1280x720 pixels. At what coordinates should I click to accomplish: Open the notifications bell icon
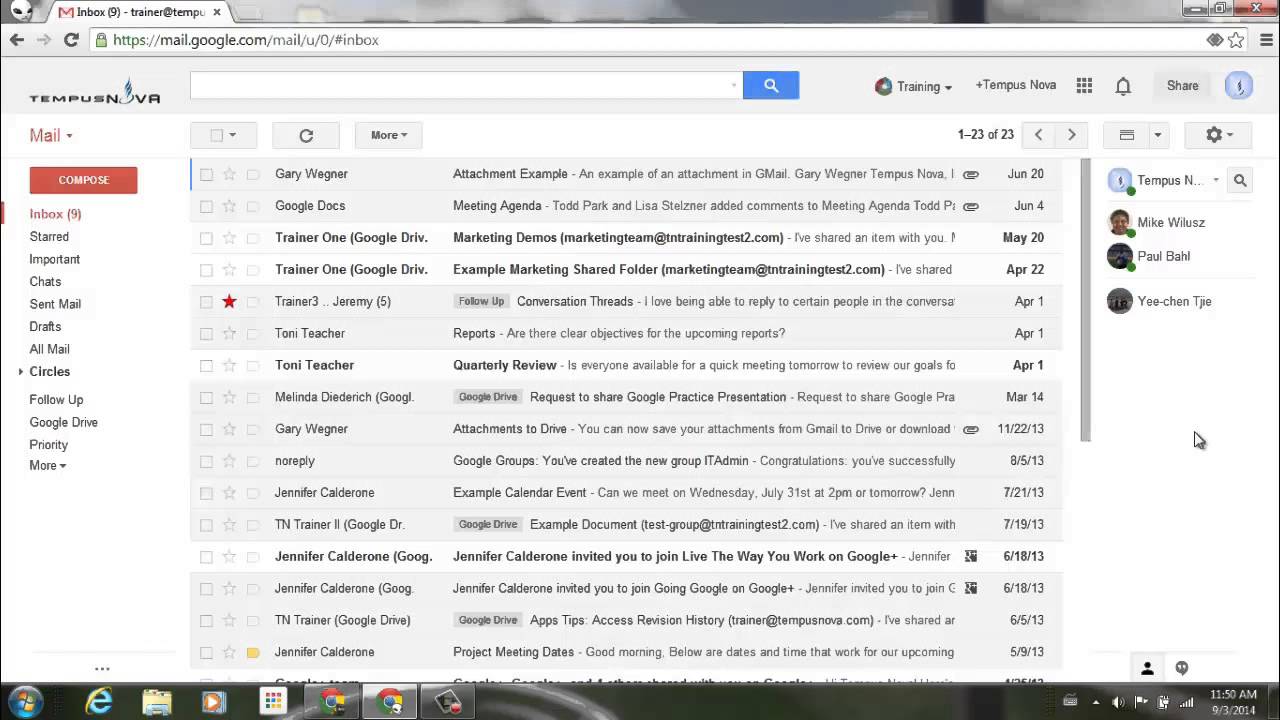coord(1123,86)
